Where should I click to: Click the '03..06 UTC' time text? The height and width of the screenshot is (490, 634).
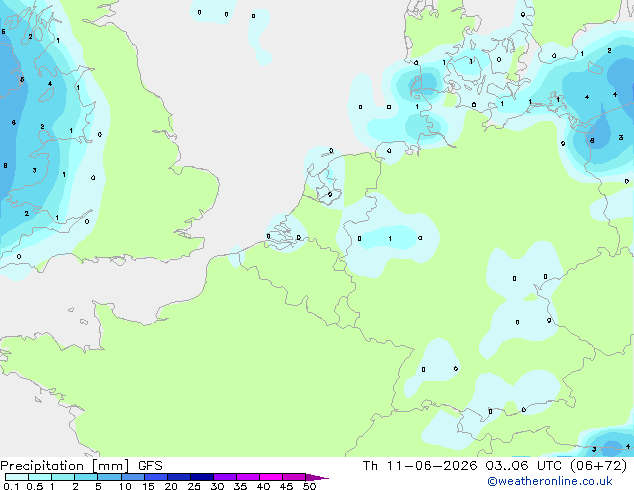[x=523, y=466]
